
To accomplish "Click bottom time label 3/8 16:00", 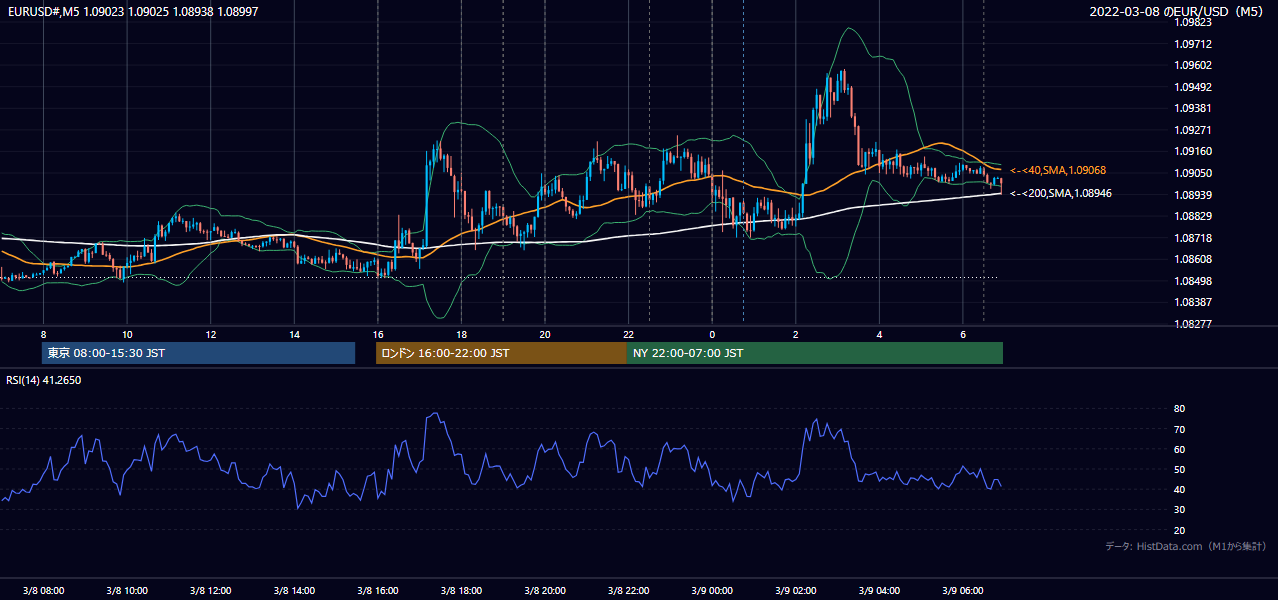I will click(x=377, y=591).
